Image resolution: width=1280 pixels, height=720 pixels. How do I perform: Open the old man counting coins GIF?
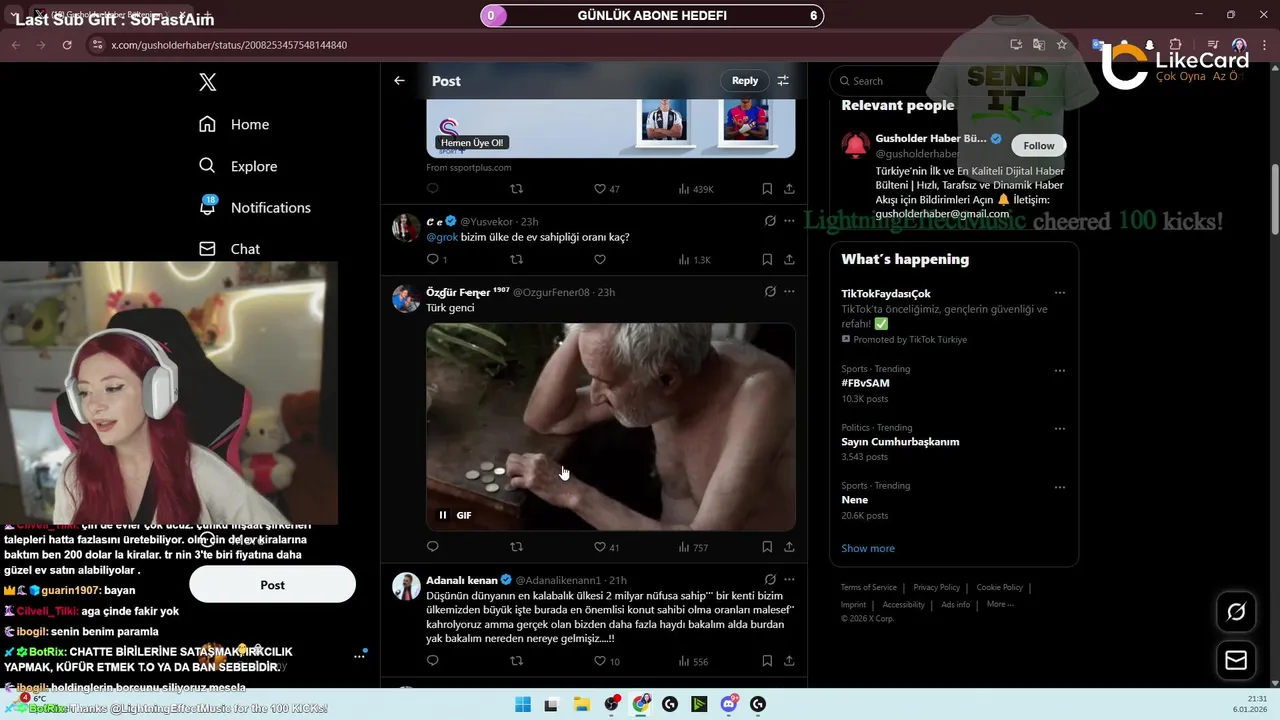tap(611, 427)
